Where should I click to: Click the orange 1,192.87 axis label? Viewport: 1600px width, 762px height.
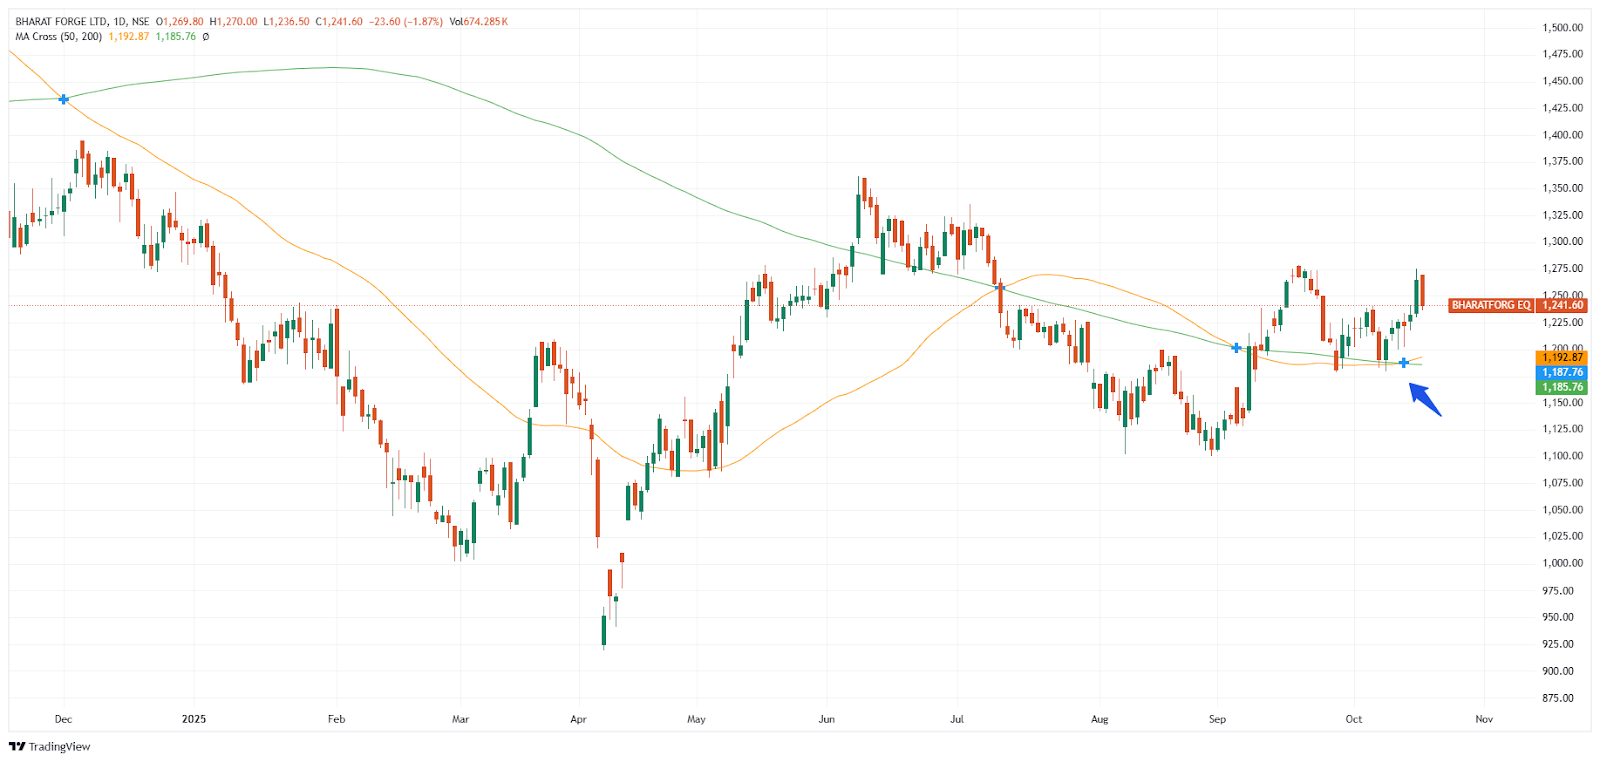pyautogui.click(x=1562, y=357)
